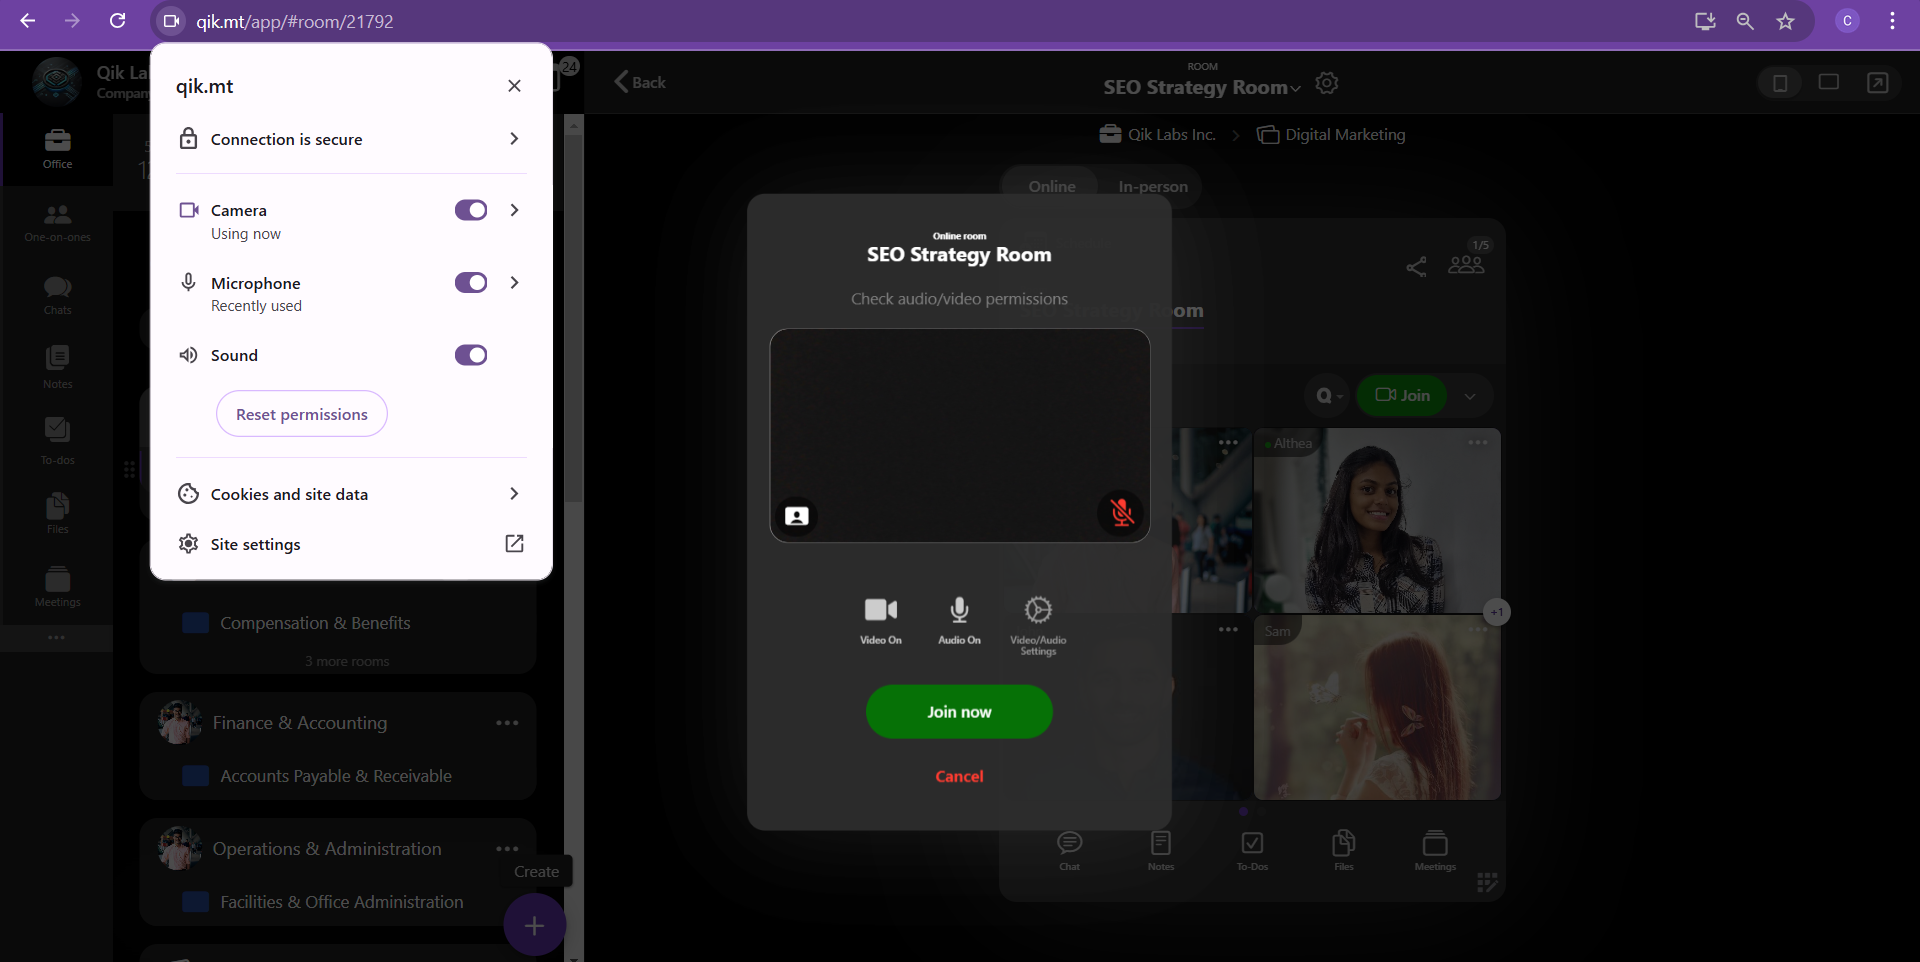Image resolution: width=1920 pixels, height=962 pixels.
Task: Open Video/Audio Settings gear icon
Action: point(1038,610)
